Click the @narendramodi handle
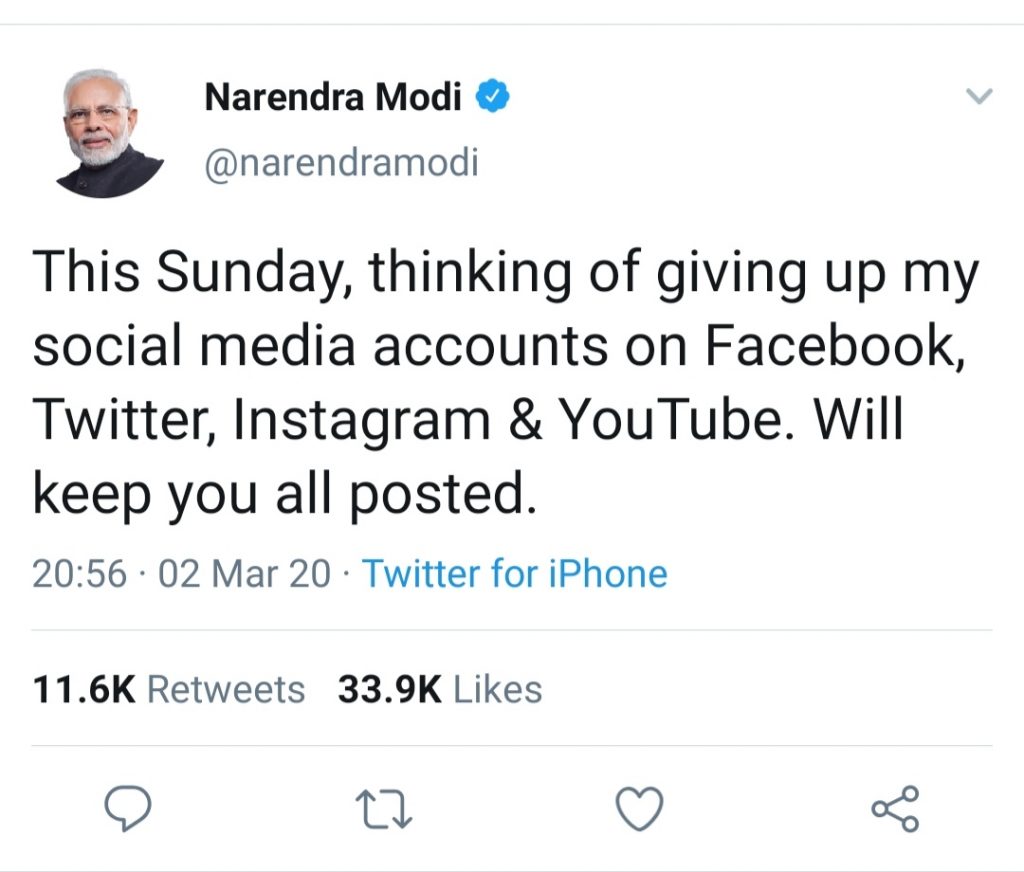 point(341,161)
